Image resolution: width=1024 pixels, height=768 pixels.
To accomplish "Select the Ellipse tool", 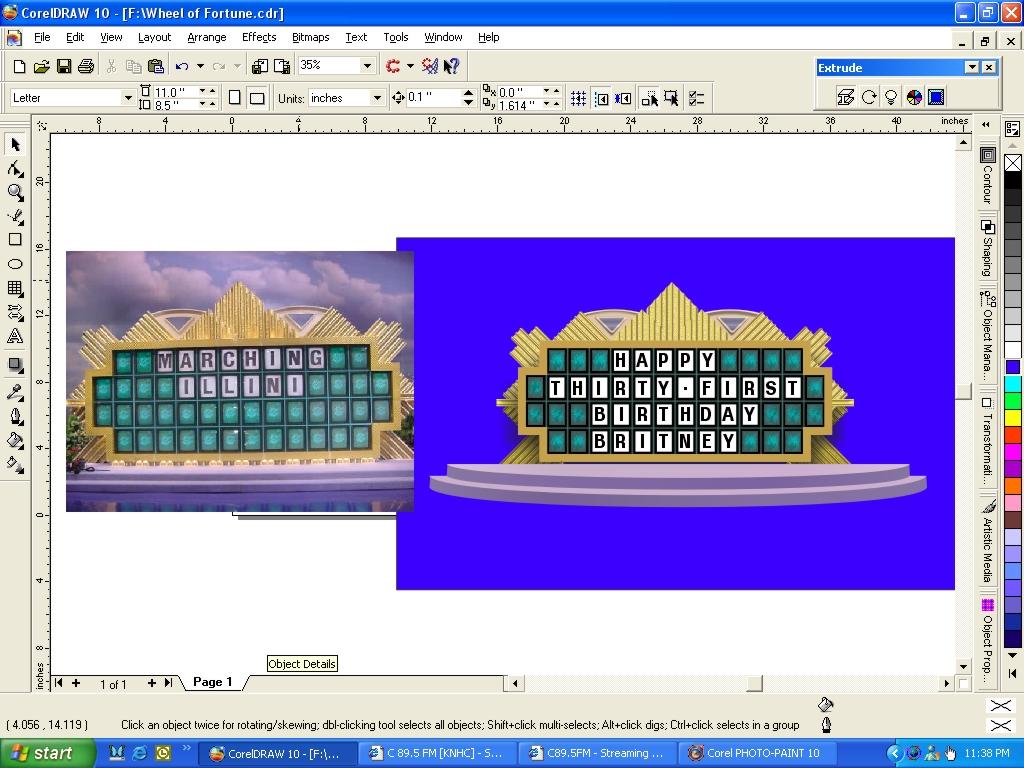I will coord(15,264).
